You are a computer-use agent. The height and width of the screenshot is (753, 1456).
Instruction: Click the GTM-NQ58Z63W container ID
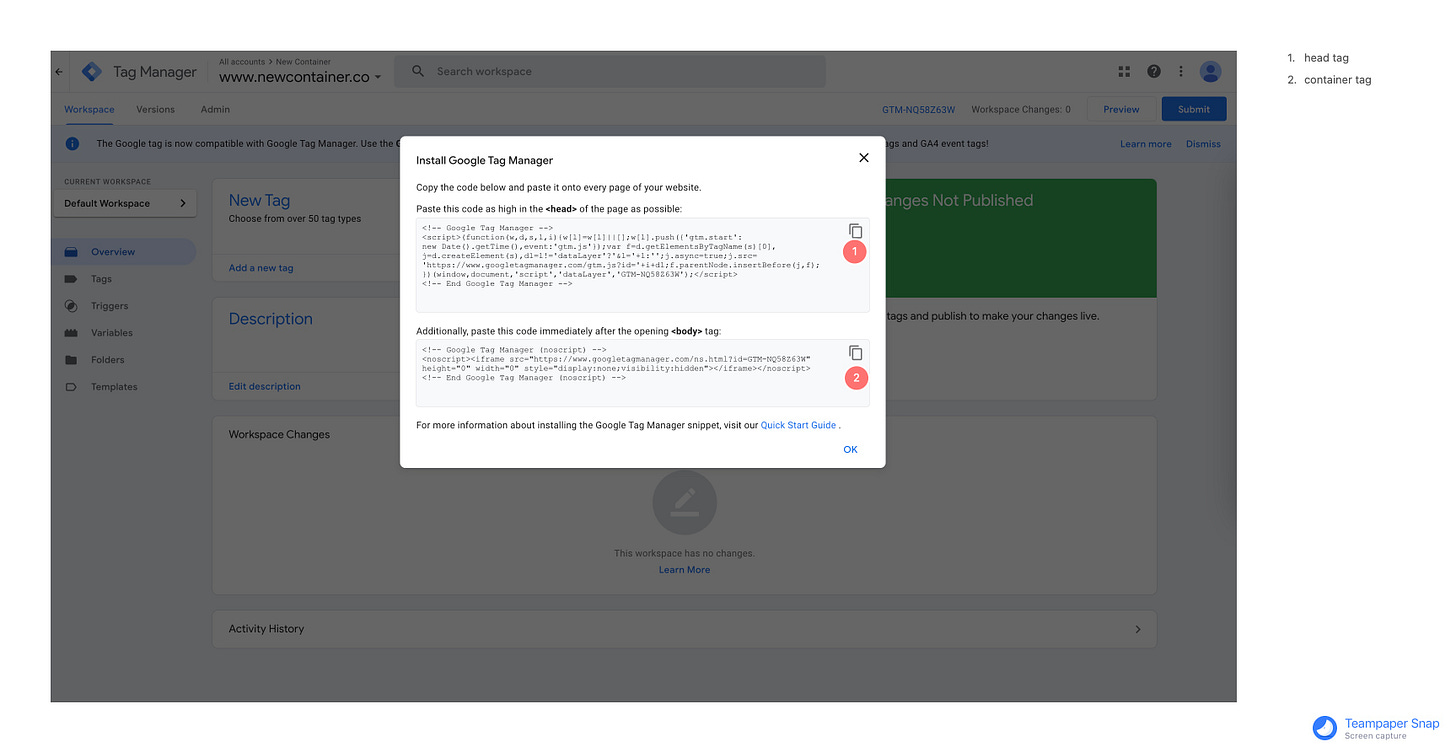click(919, 110)
